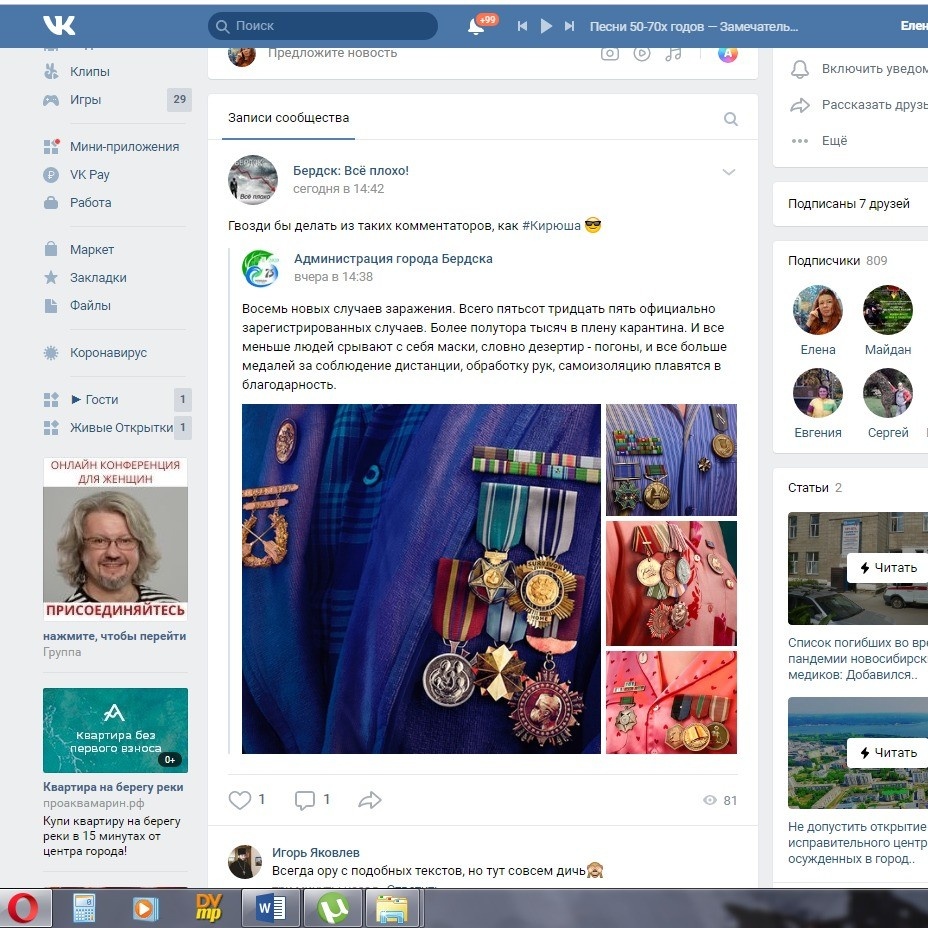
Task: Open the audio track title in the header
Action: [694, 27]
